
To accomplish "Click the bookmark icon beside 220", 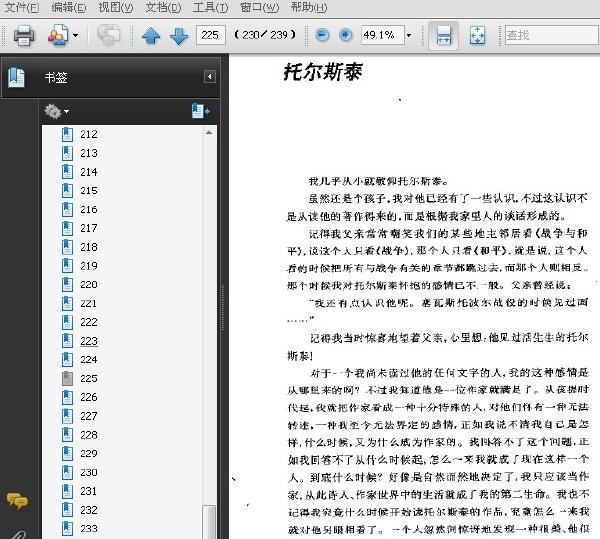I will tap(67, 285).
